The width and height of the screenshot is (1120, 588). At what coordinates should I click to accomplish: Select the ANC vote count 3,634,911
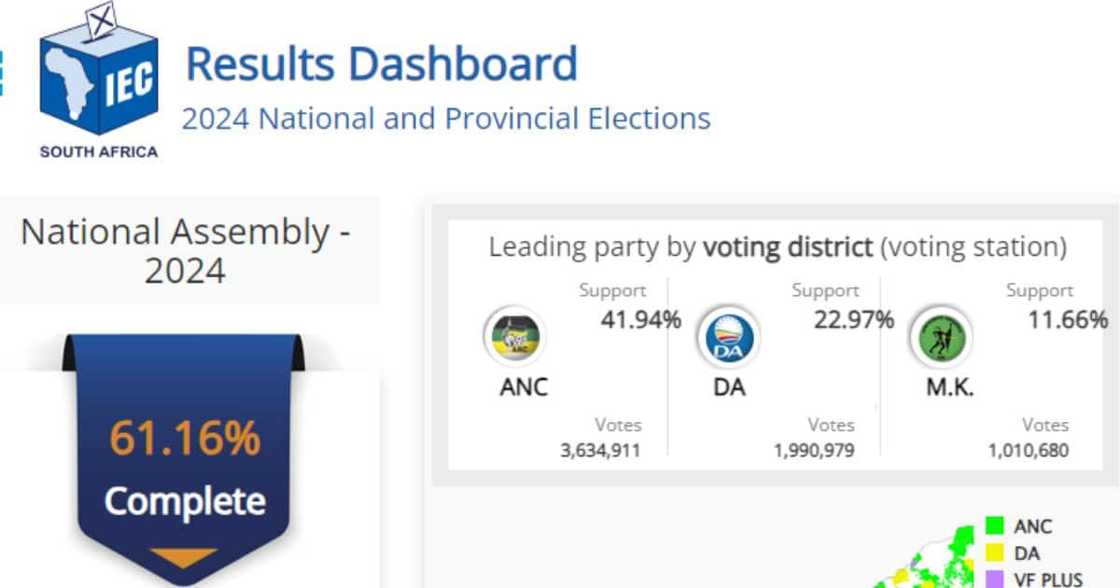(600, 450)
